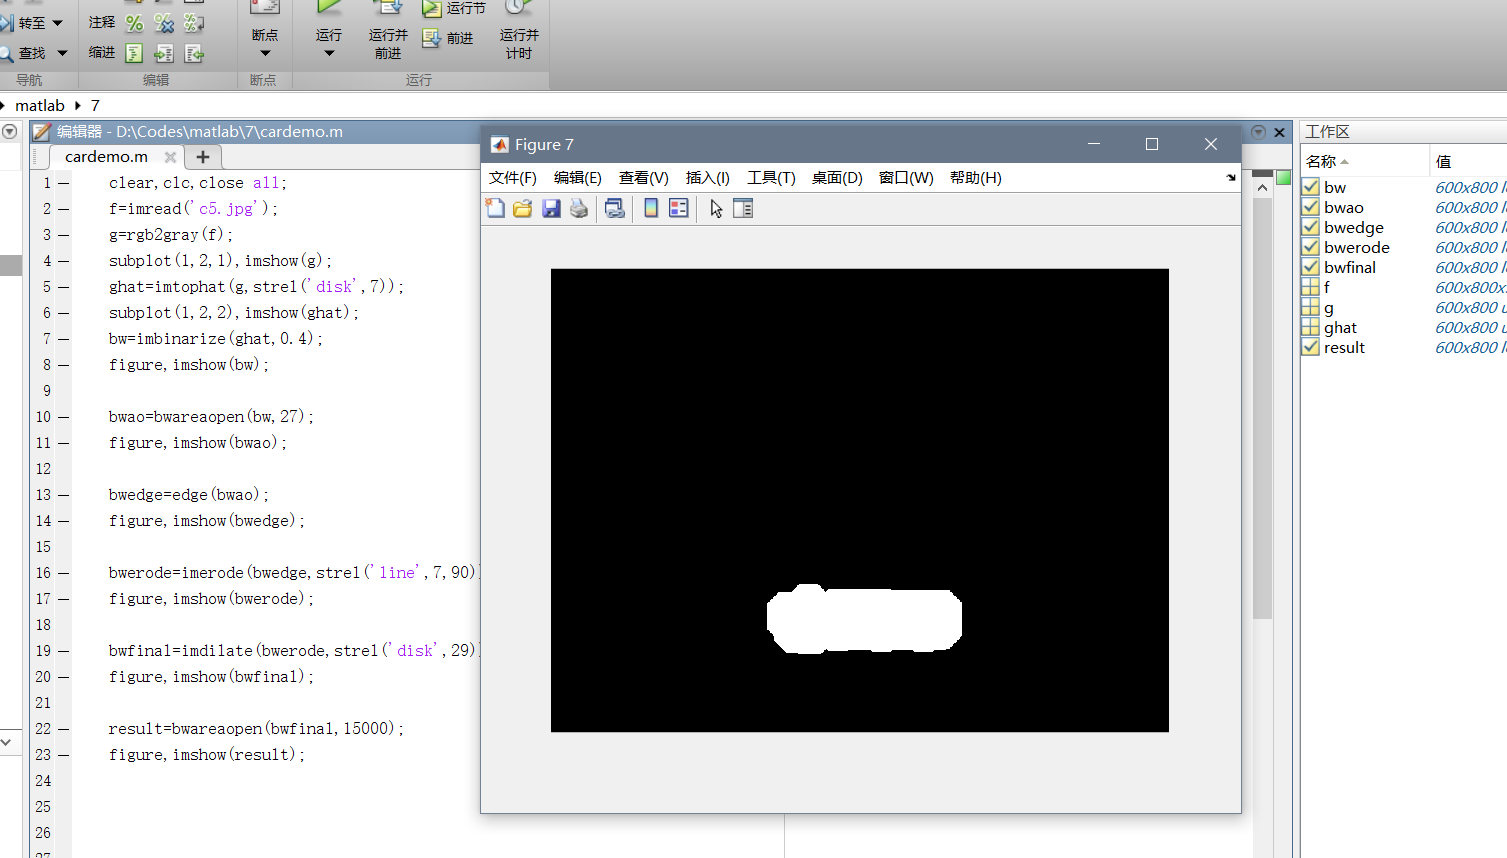
Task: Click the uncomment icon with blue X
Action: [x=164, y=23]
